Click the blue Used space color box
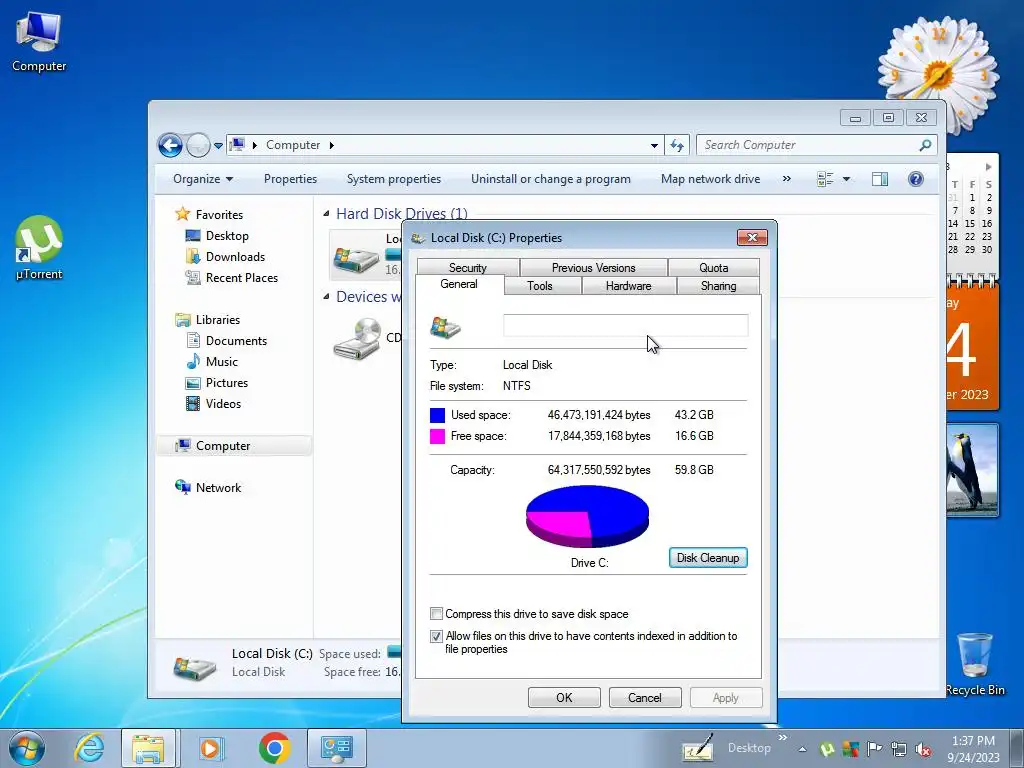1024x768 pixels. pyautogui.click(x=438, y=415)
